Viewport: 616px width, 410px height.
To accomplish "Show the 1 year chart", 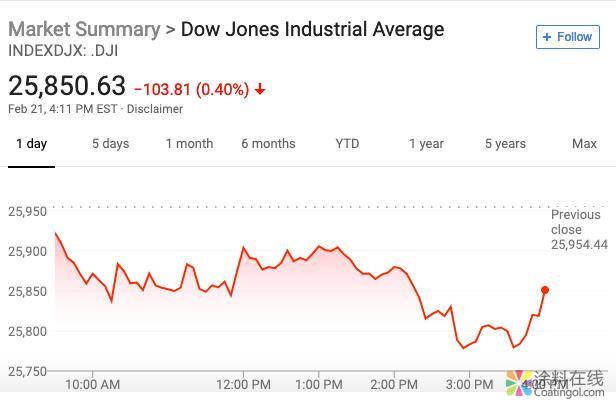I will click(426, 144).
